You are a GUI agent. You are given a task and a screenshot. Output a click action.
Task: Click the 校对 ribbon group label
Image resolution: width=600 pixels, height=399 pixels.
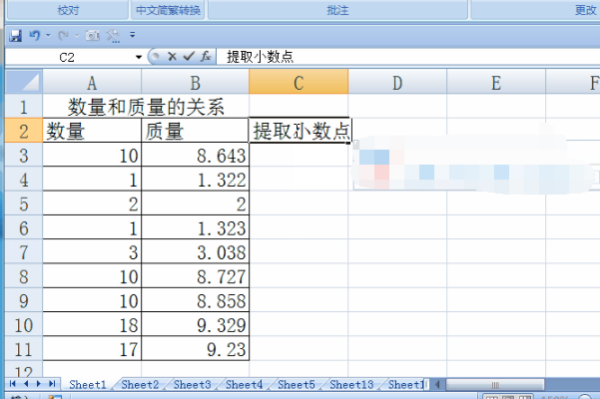point(68,10)
